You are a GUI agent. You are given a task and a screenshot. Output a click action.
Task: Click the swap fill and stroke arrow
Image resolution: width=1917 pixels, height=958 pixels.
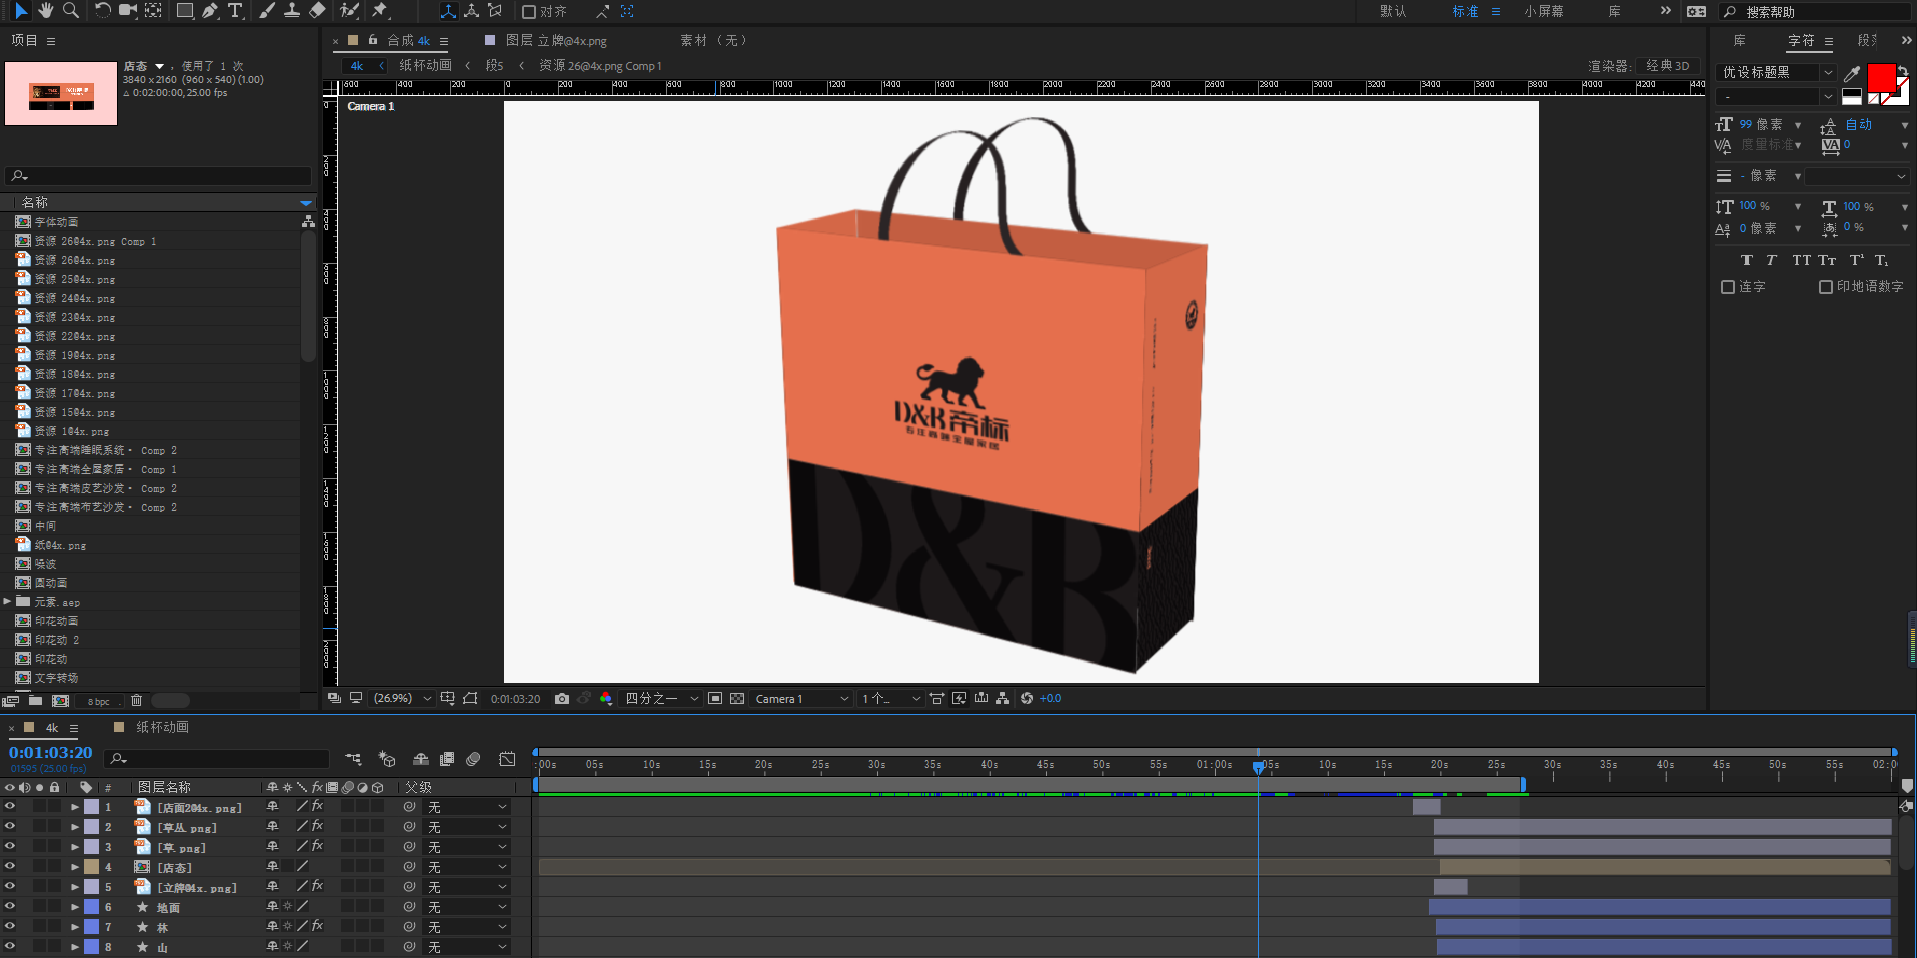coord(1903,71)
